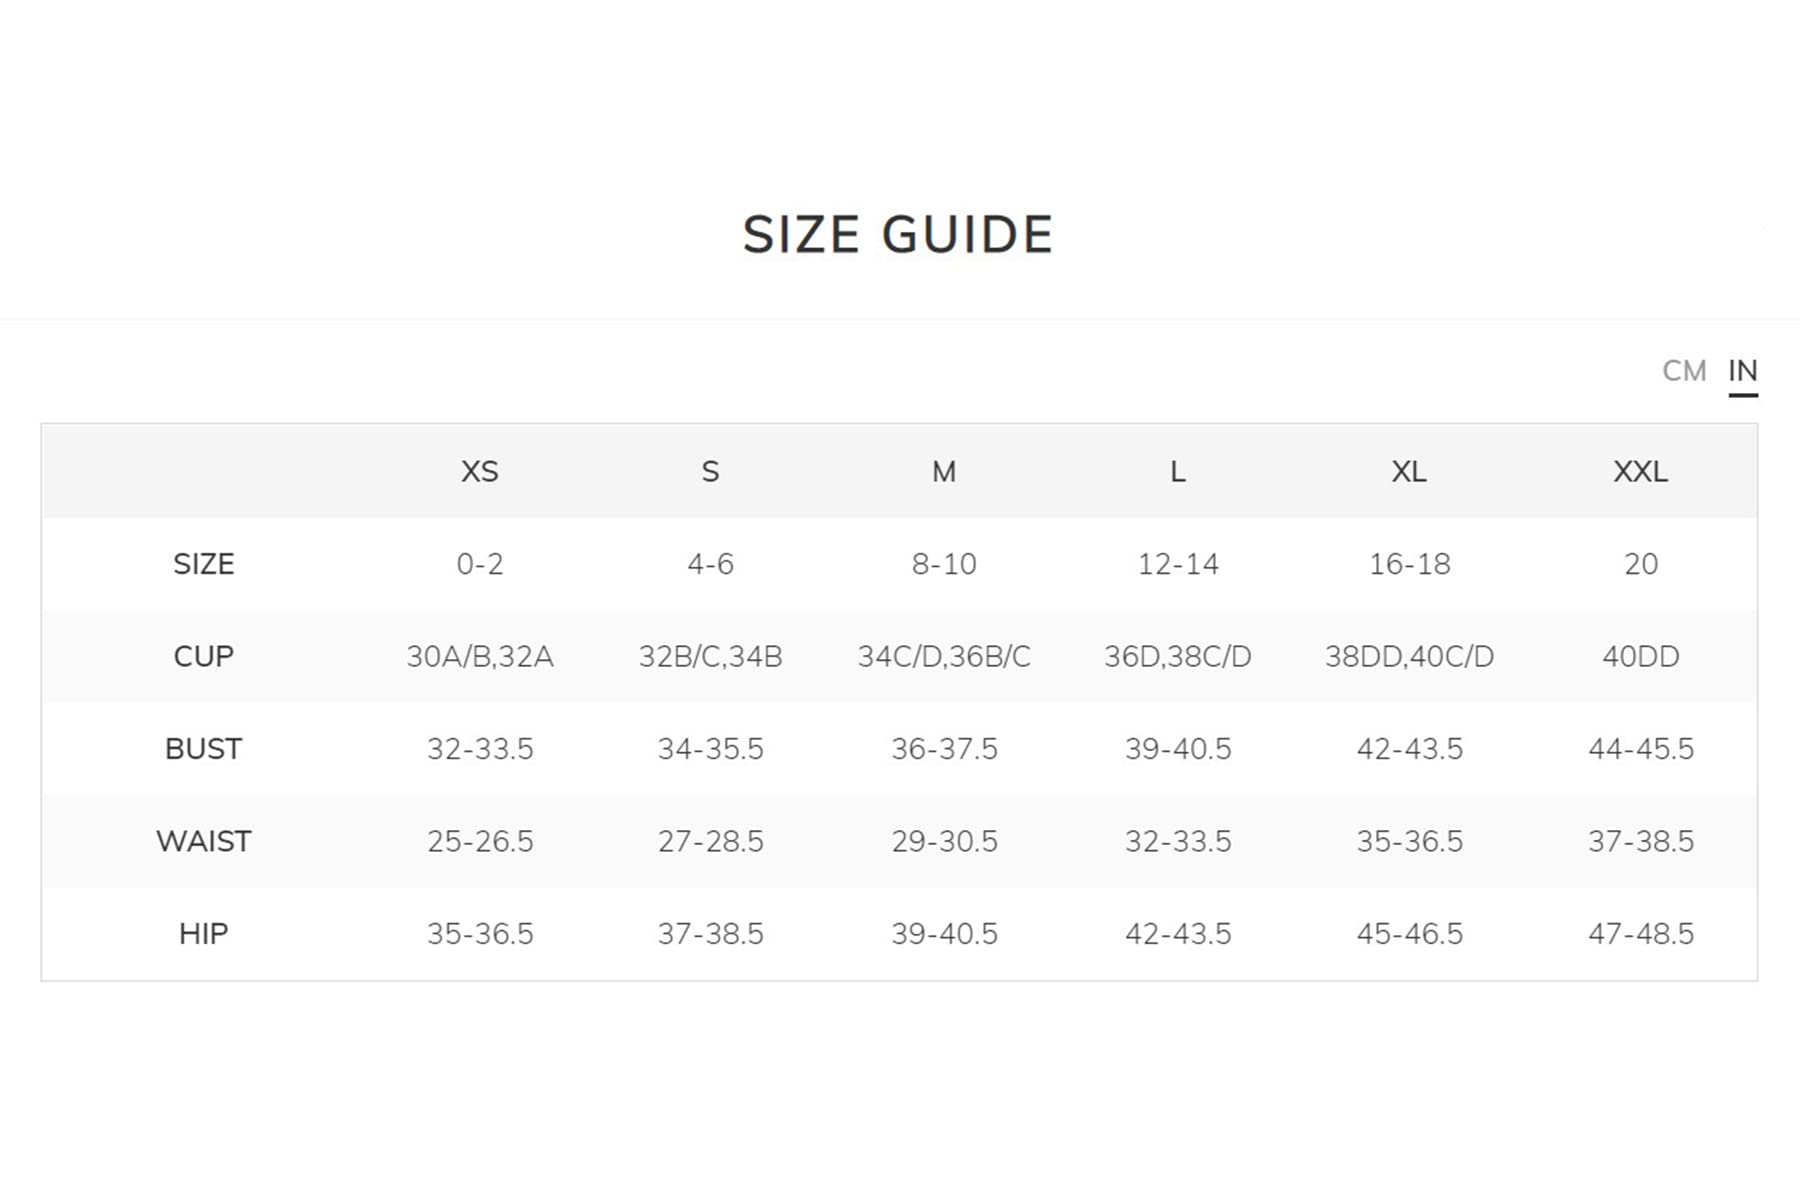Viewport: 1800px width, 1200px height.
Task: Click the CUP row label
Action: coord(203,656)
